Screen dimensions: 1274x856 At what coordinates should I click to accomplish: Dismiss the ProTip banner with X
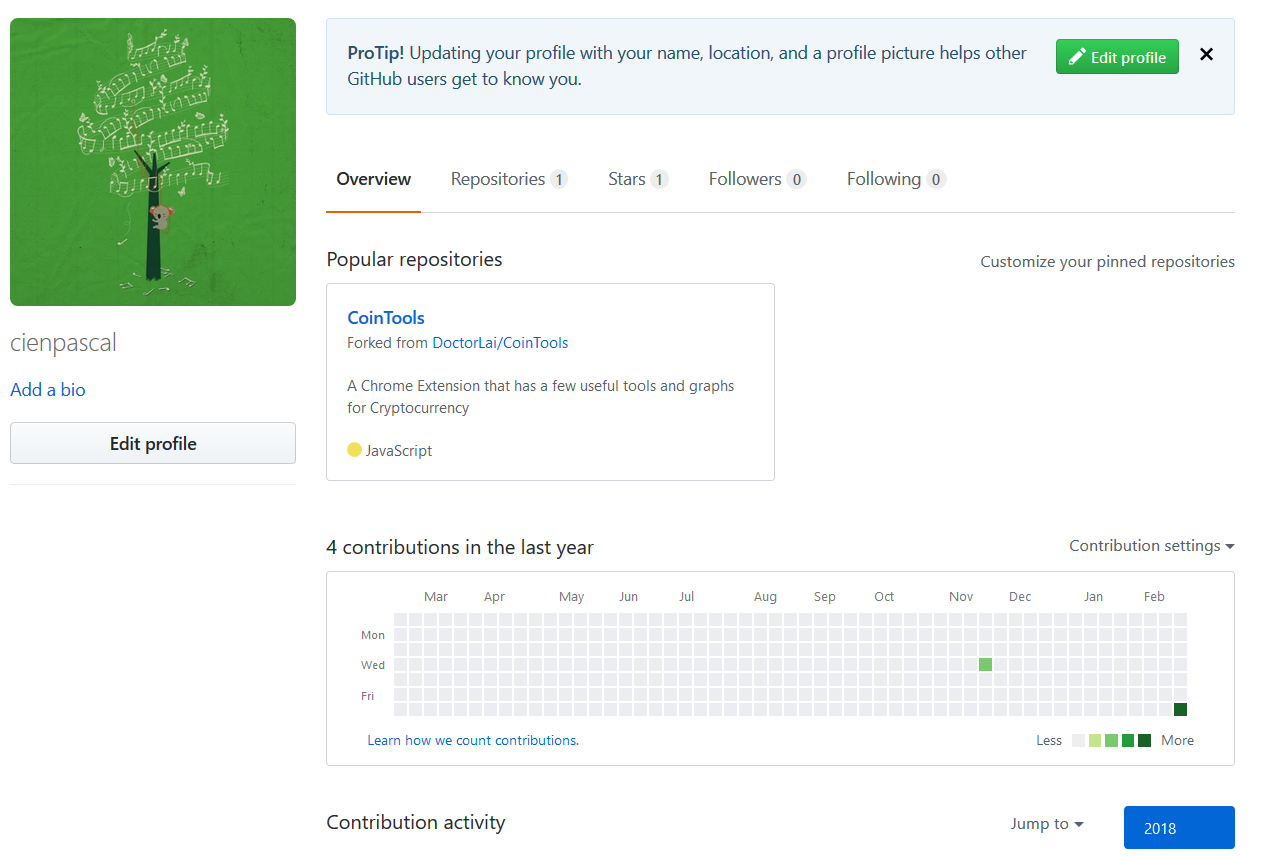click(x=1206, y=55)
